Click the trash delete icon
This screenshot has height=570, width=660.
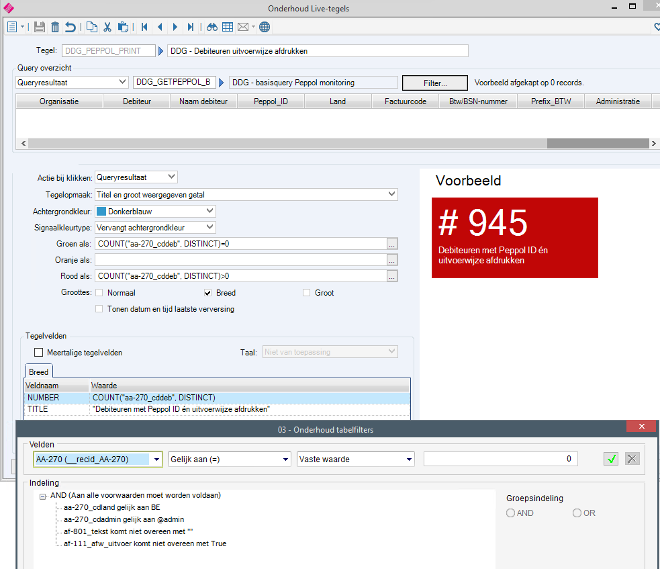pos(55,27)
